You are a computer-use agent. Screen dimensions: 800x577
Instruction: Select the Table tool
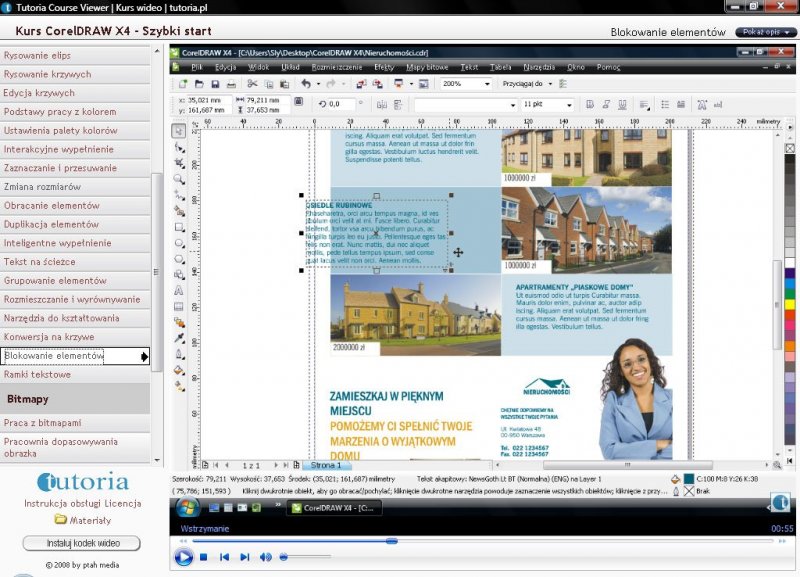(x=179, y=306)
